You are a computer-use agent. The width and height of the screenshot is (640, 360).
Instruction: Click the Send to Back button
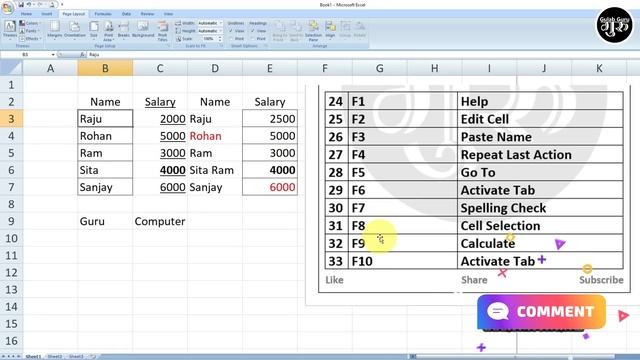(x=296, y=31)
